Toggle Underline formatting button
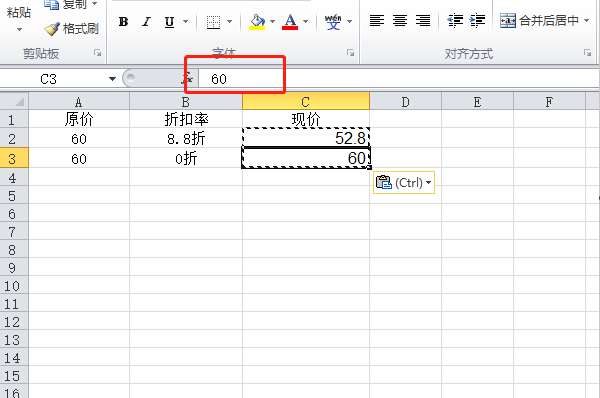600x398 pixels. point(169,22)
